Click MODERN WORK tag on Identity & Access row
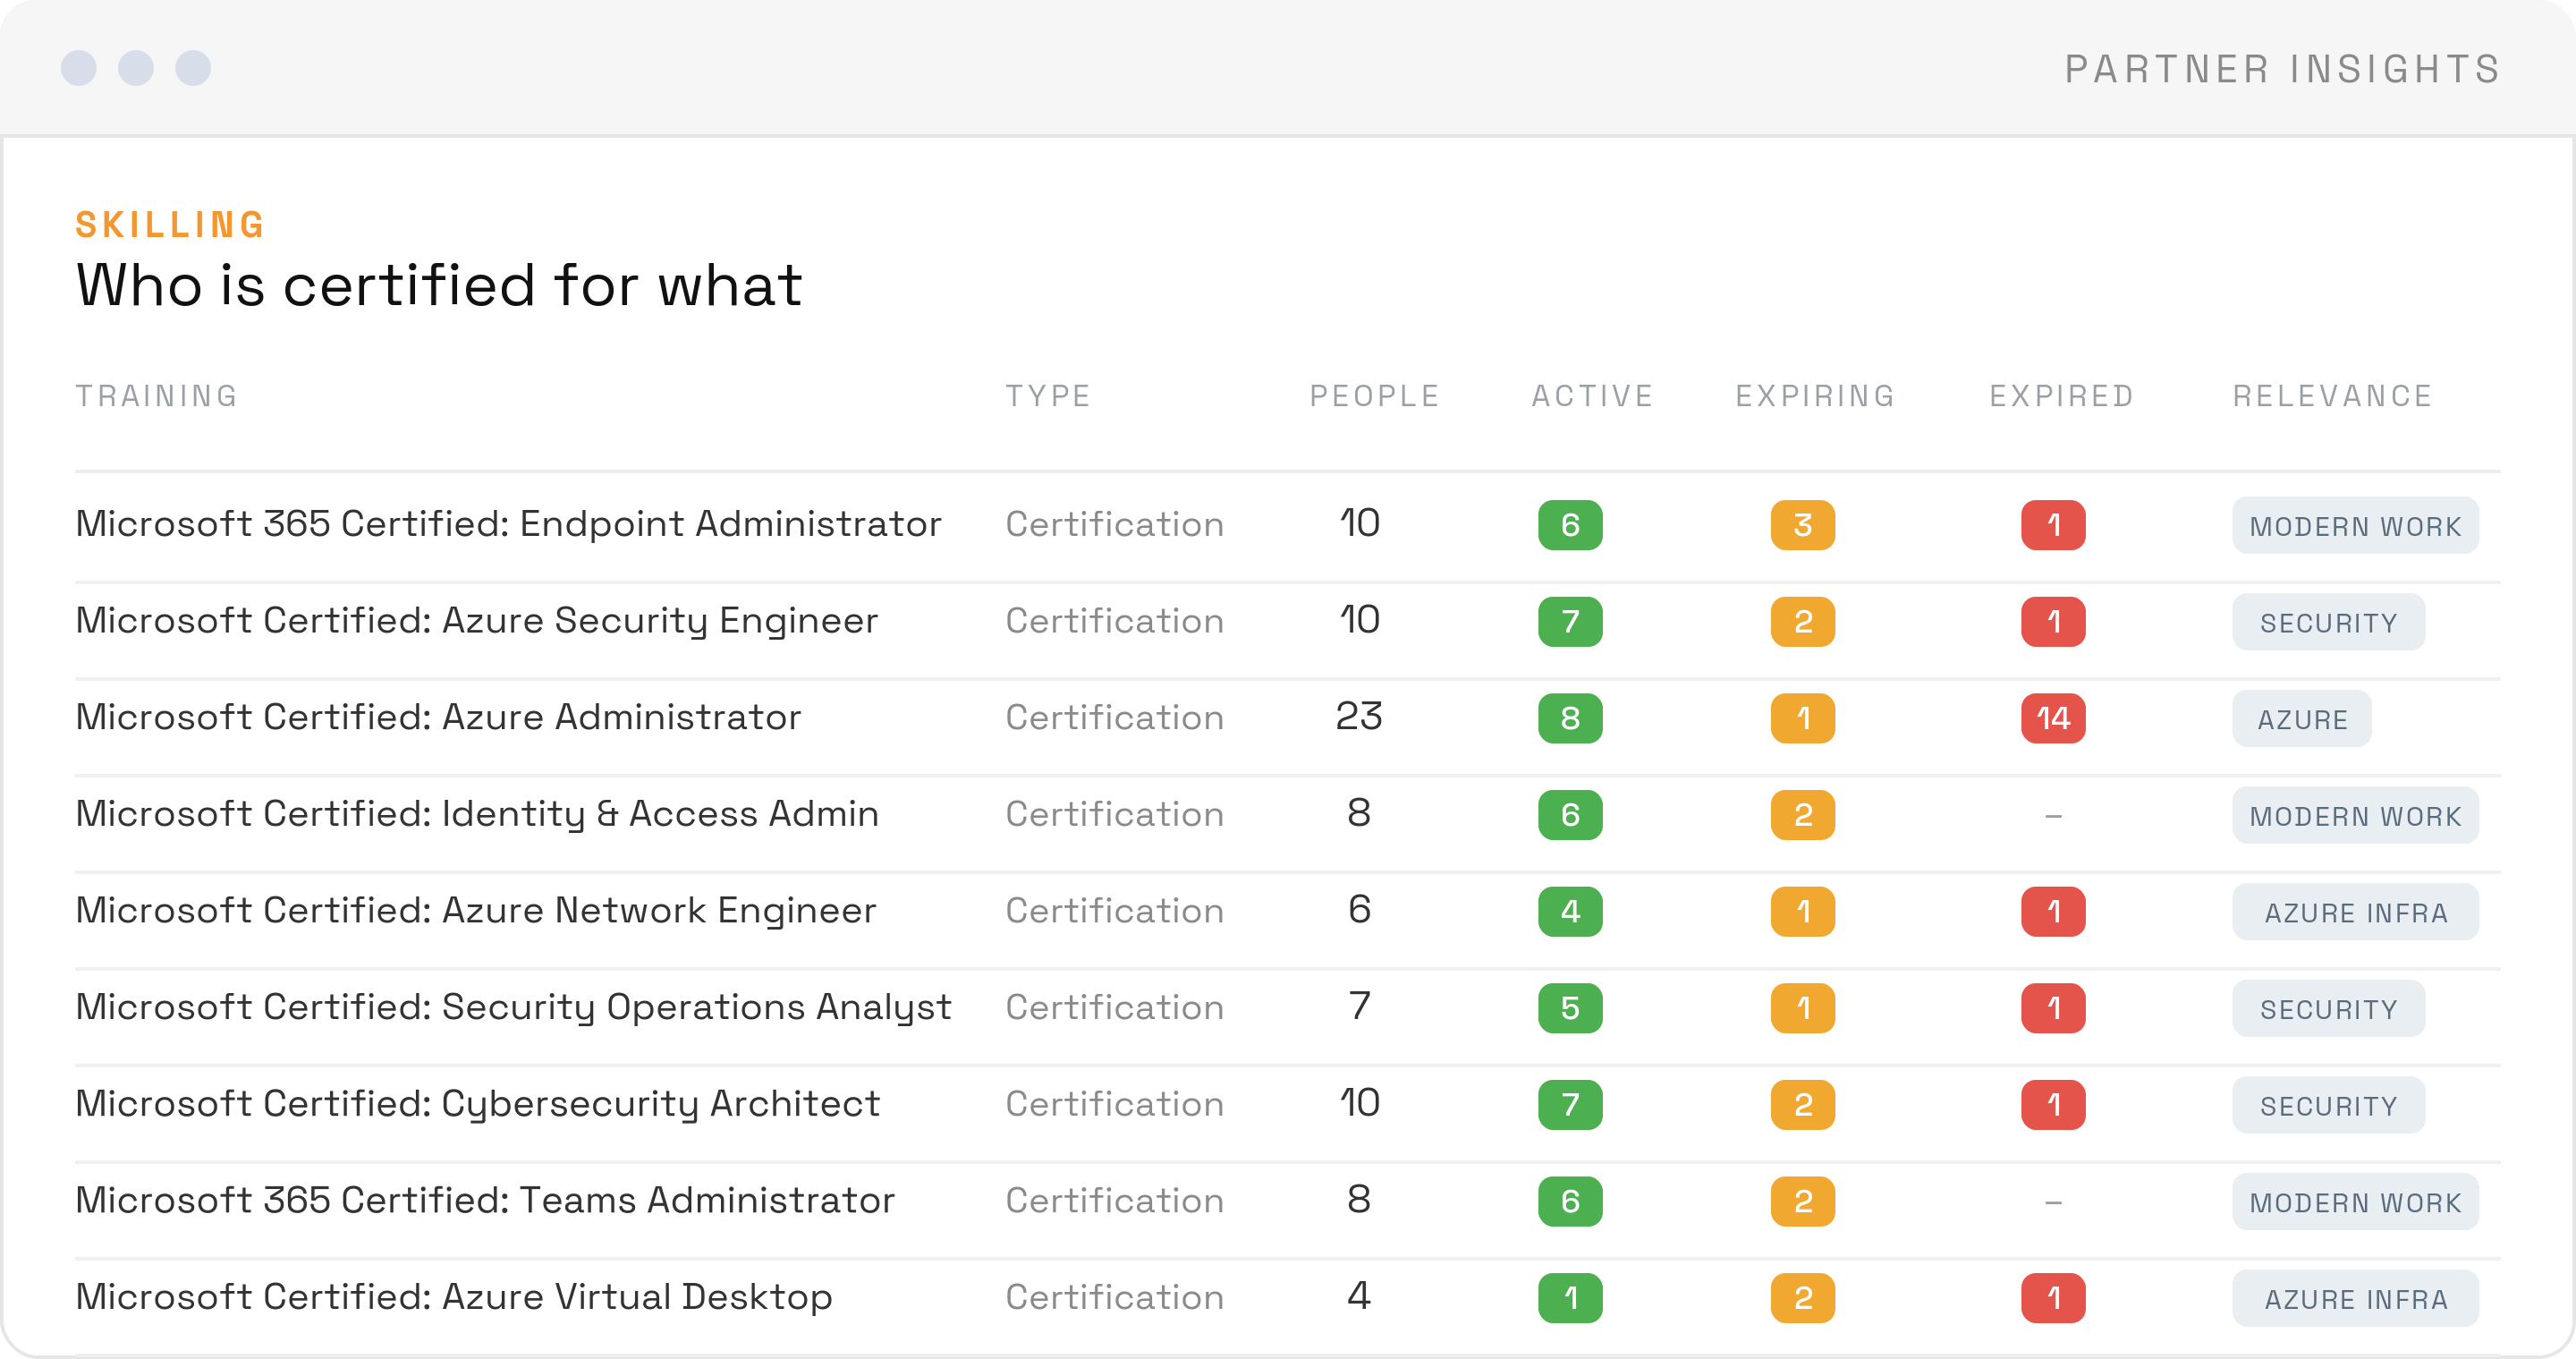The image size is (2576, 1359). 2355,816
